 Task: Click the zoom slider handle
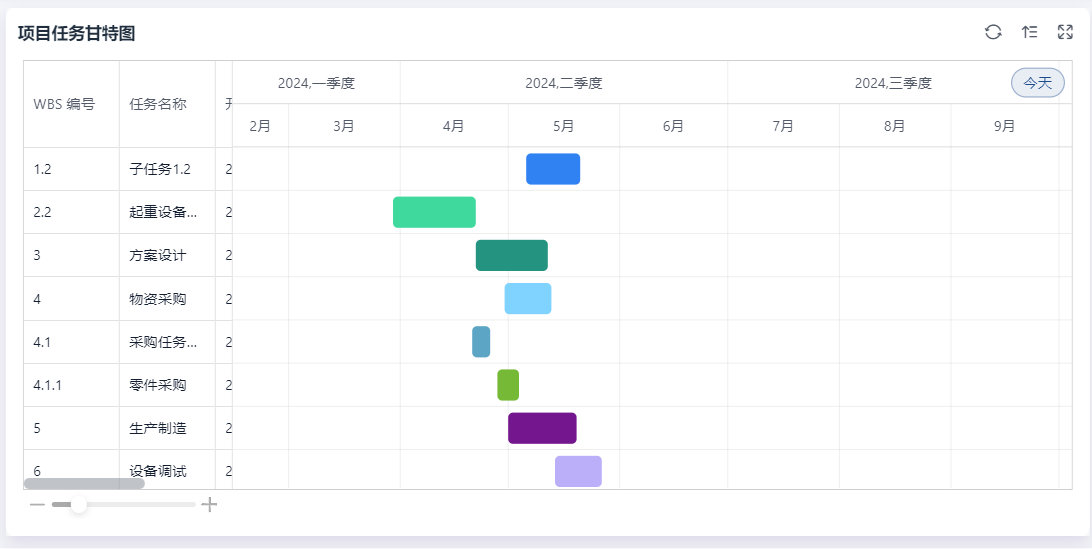pyautogui.click(x=78, y=505)
